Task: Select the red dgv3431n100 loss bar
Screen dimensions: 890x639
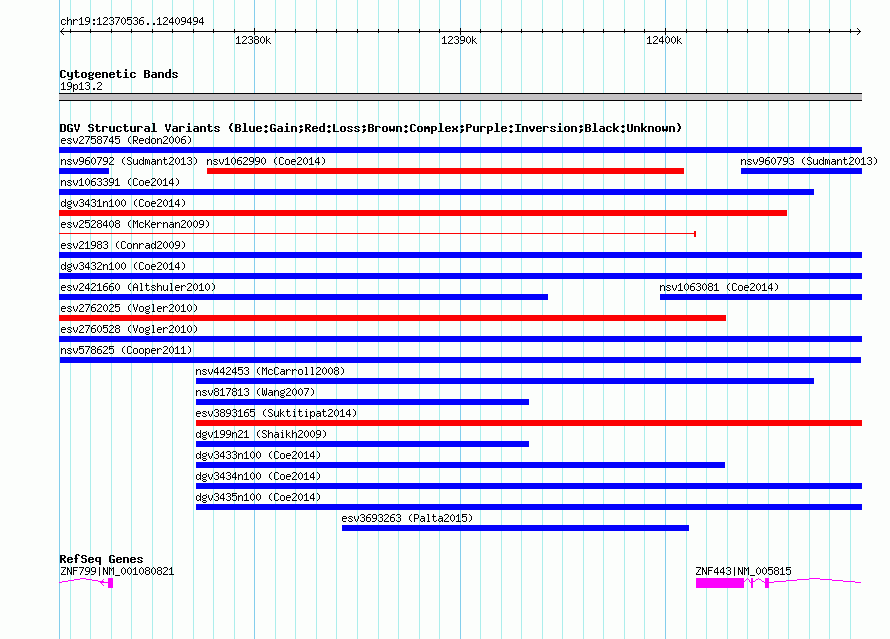Action: (423, 213)
